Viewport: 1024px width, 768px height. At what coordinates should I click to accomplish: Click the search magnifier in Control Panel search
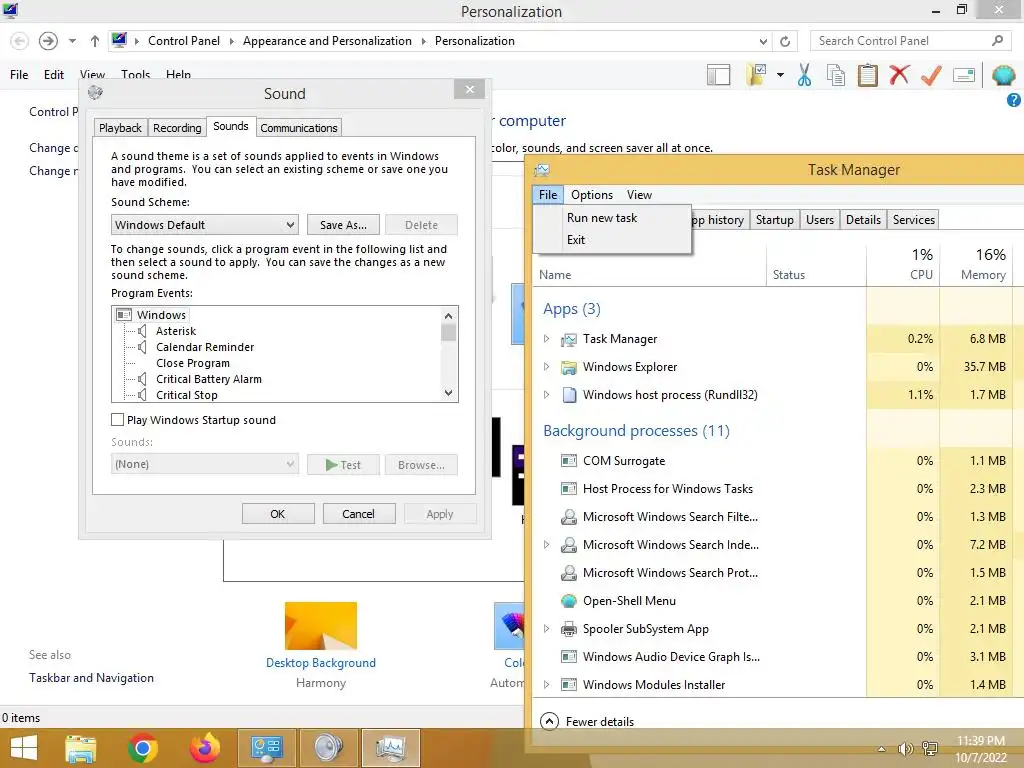coord(997,40)
